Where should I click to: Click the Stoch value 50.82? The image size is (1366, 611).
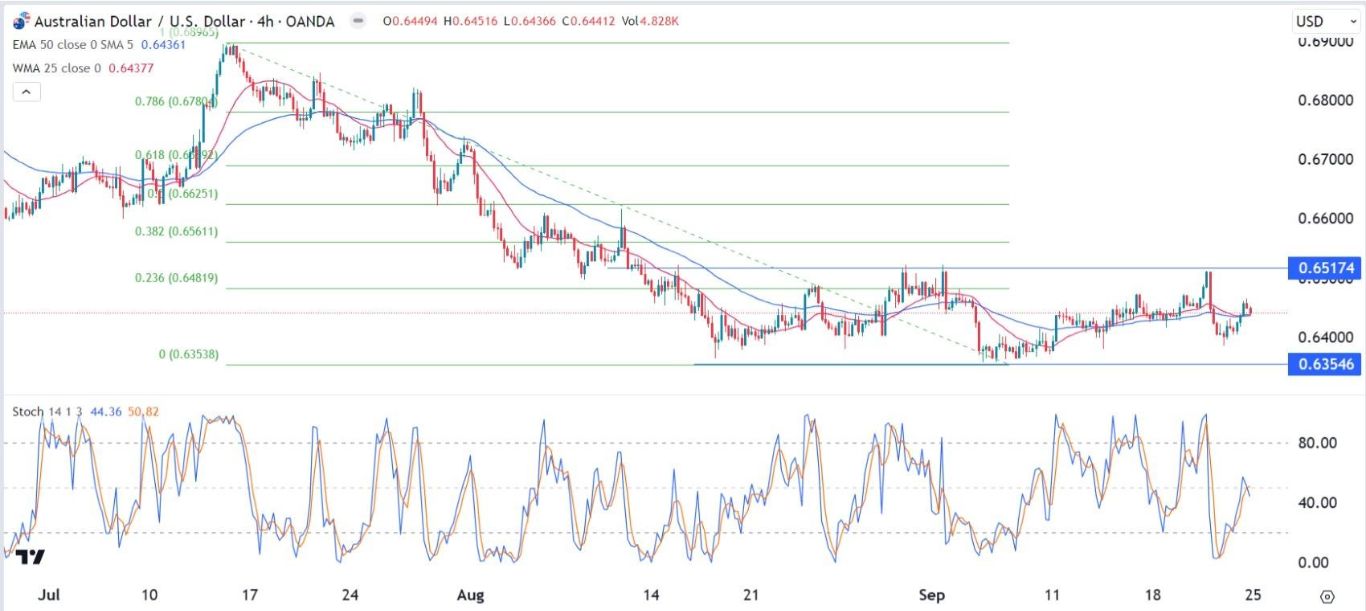145,411
